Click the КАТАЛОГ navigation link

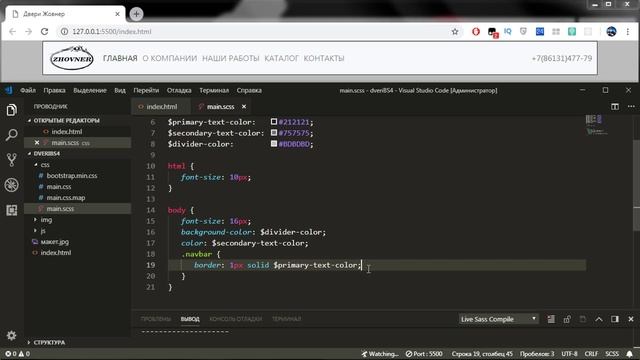(281, 58)
